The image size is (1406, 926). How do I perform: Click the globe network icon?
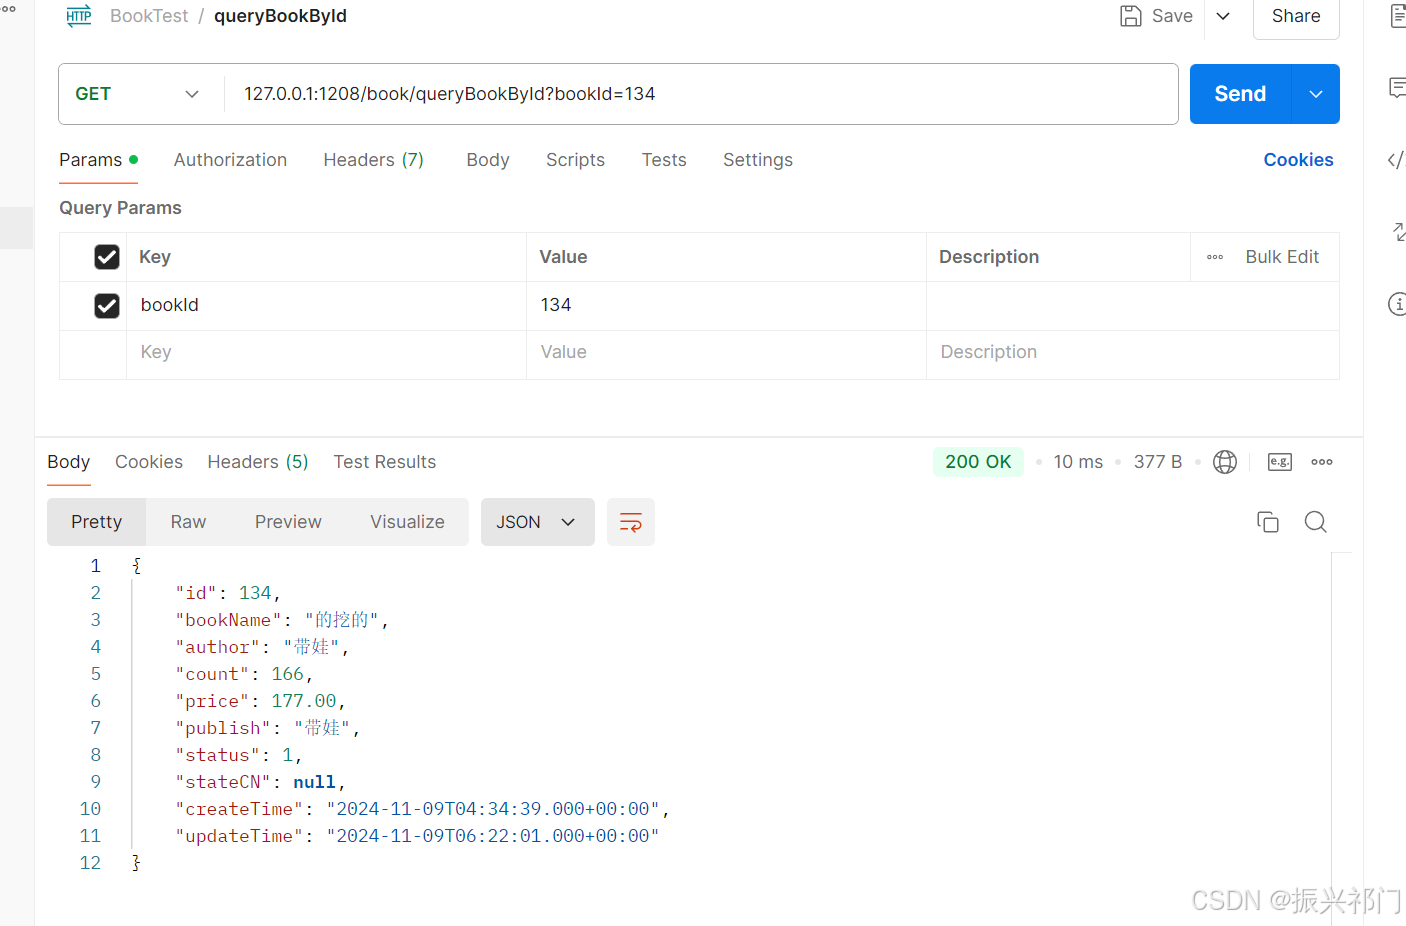coord(1225,462)
